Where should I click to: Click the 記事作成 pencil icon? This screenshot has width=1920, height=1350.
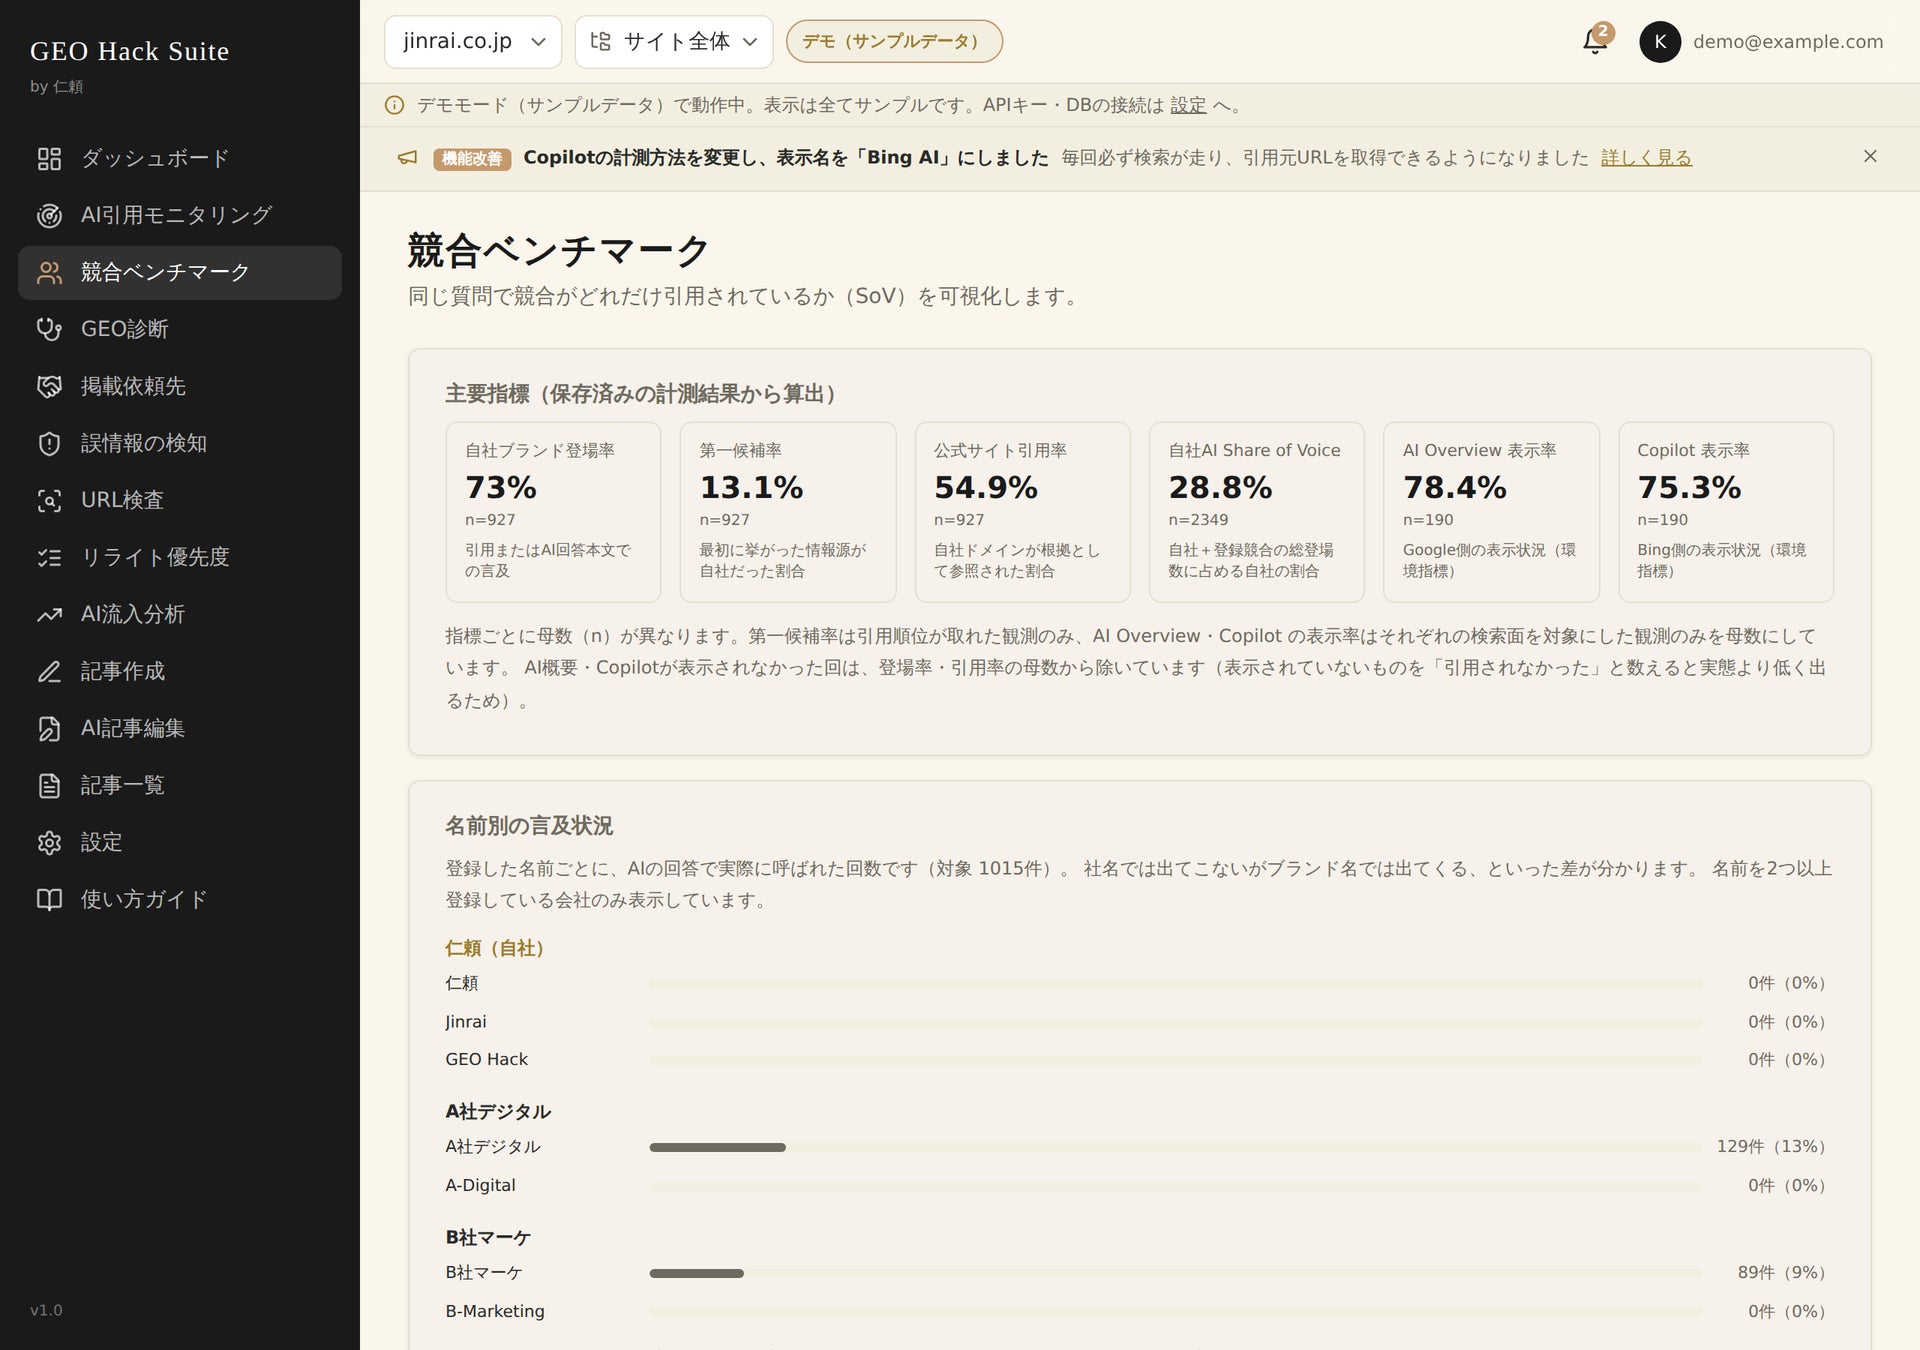coord(49,671)
